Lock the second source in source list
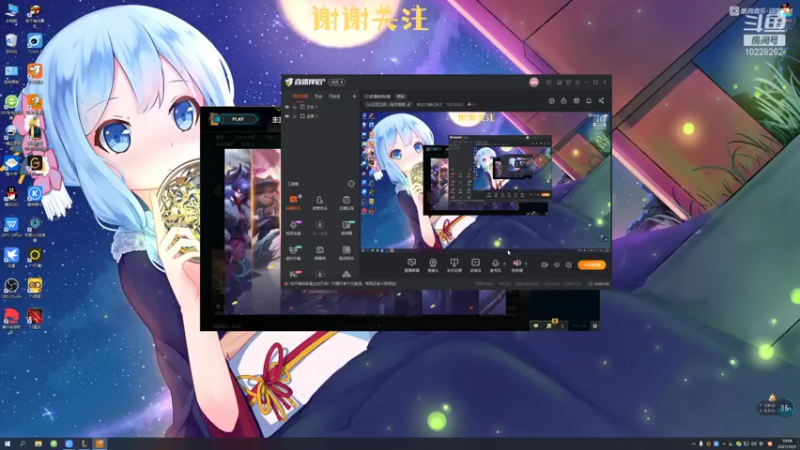The width and height of the screenshot is (800, 450). coord(294,116)
